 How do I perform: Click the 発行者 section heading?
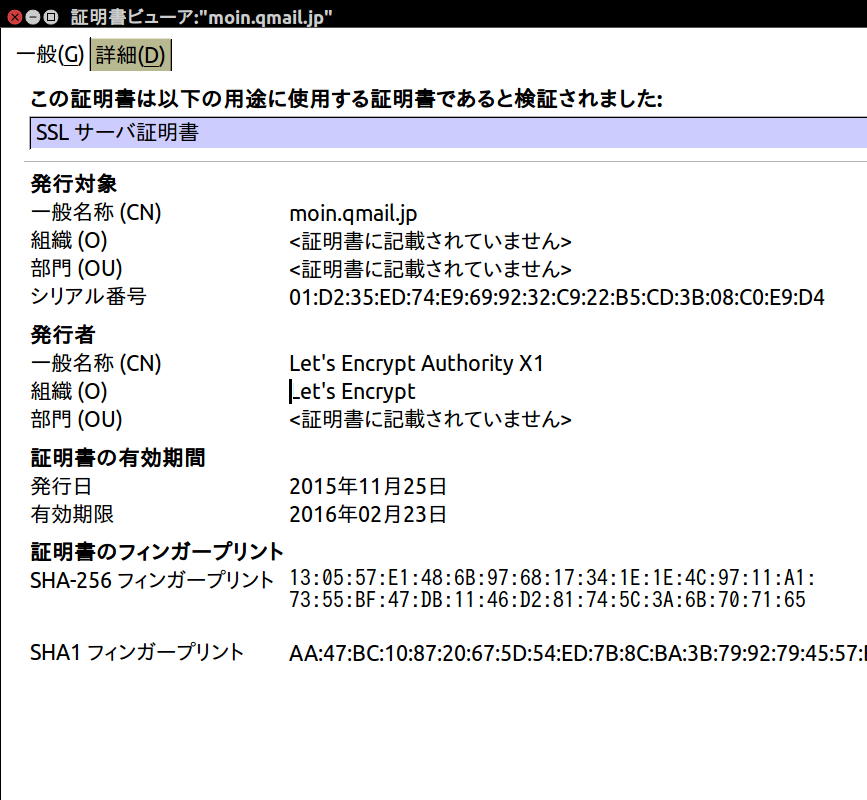tap(63, 335)
